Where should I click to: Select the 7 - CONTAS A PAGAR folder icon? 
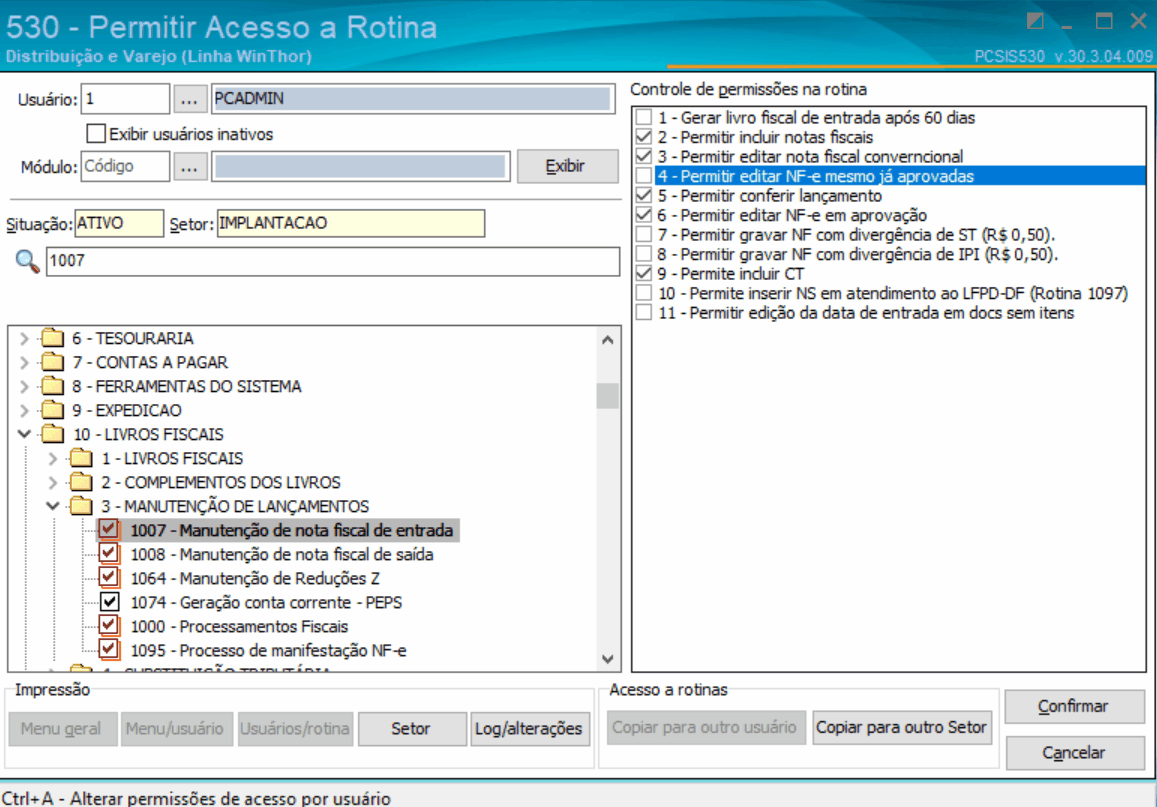point(52,362)
